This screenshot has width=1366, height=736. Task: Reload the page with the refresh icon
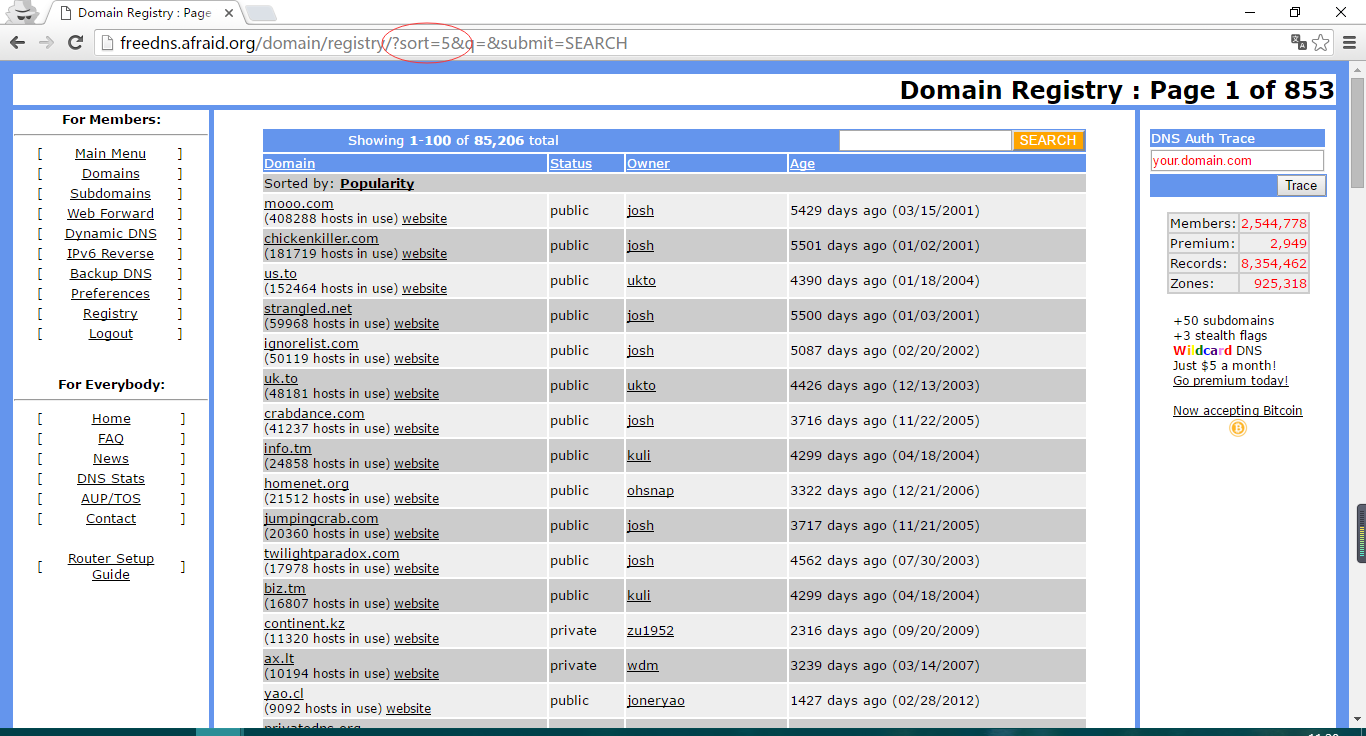click(75, 43)
